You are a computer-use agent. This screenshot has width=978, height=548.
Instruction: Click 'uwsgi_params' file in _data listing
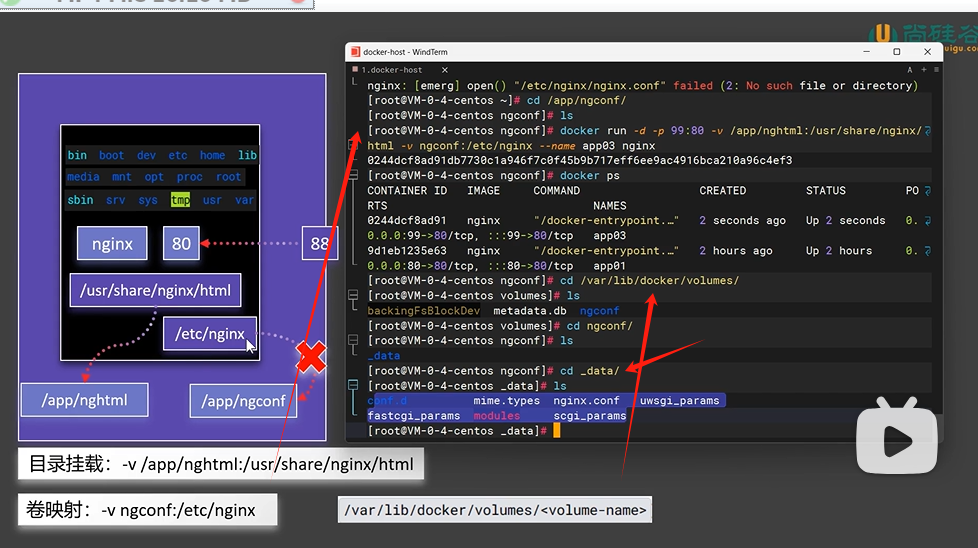coord(679,400)
